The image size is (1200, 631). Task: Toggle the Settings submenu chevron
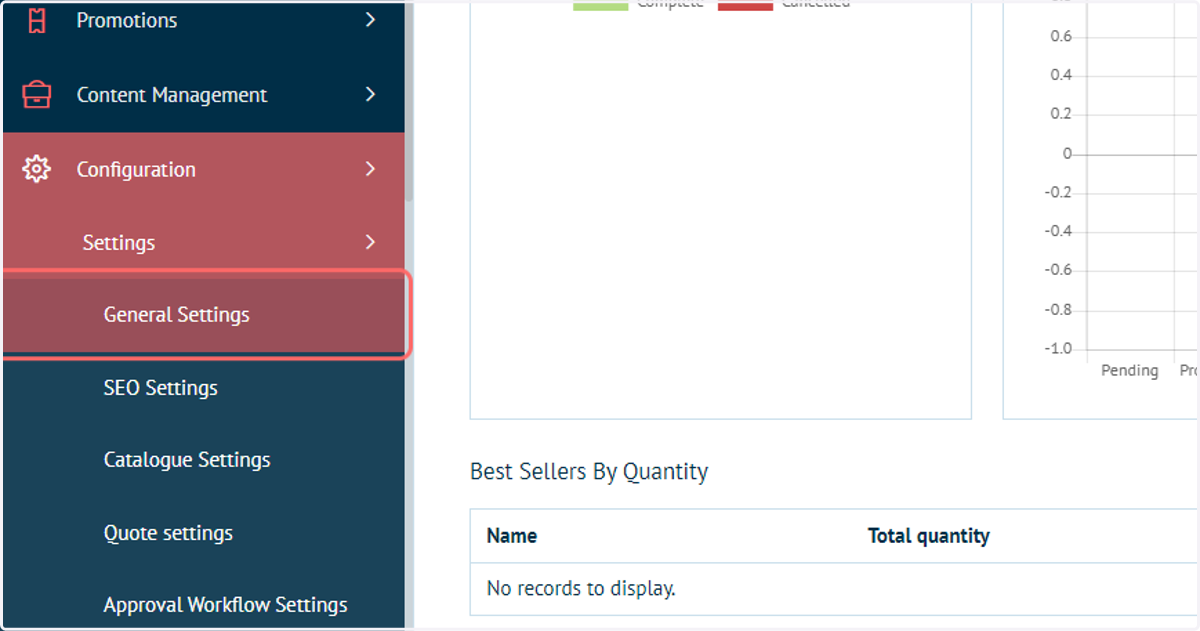pyautogui.click(x=370, y=242)
